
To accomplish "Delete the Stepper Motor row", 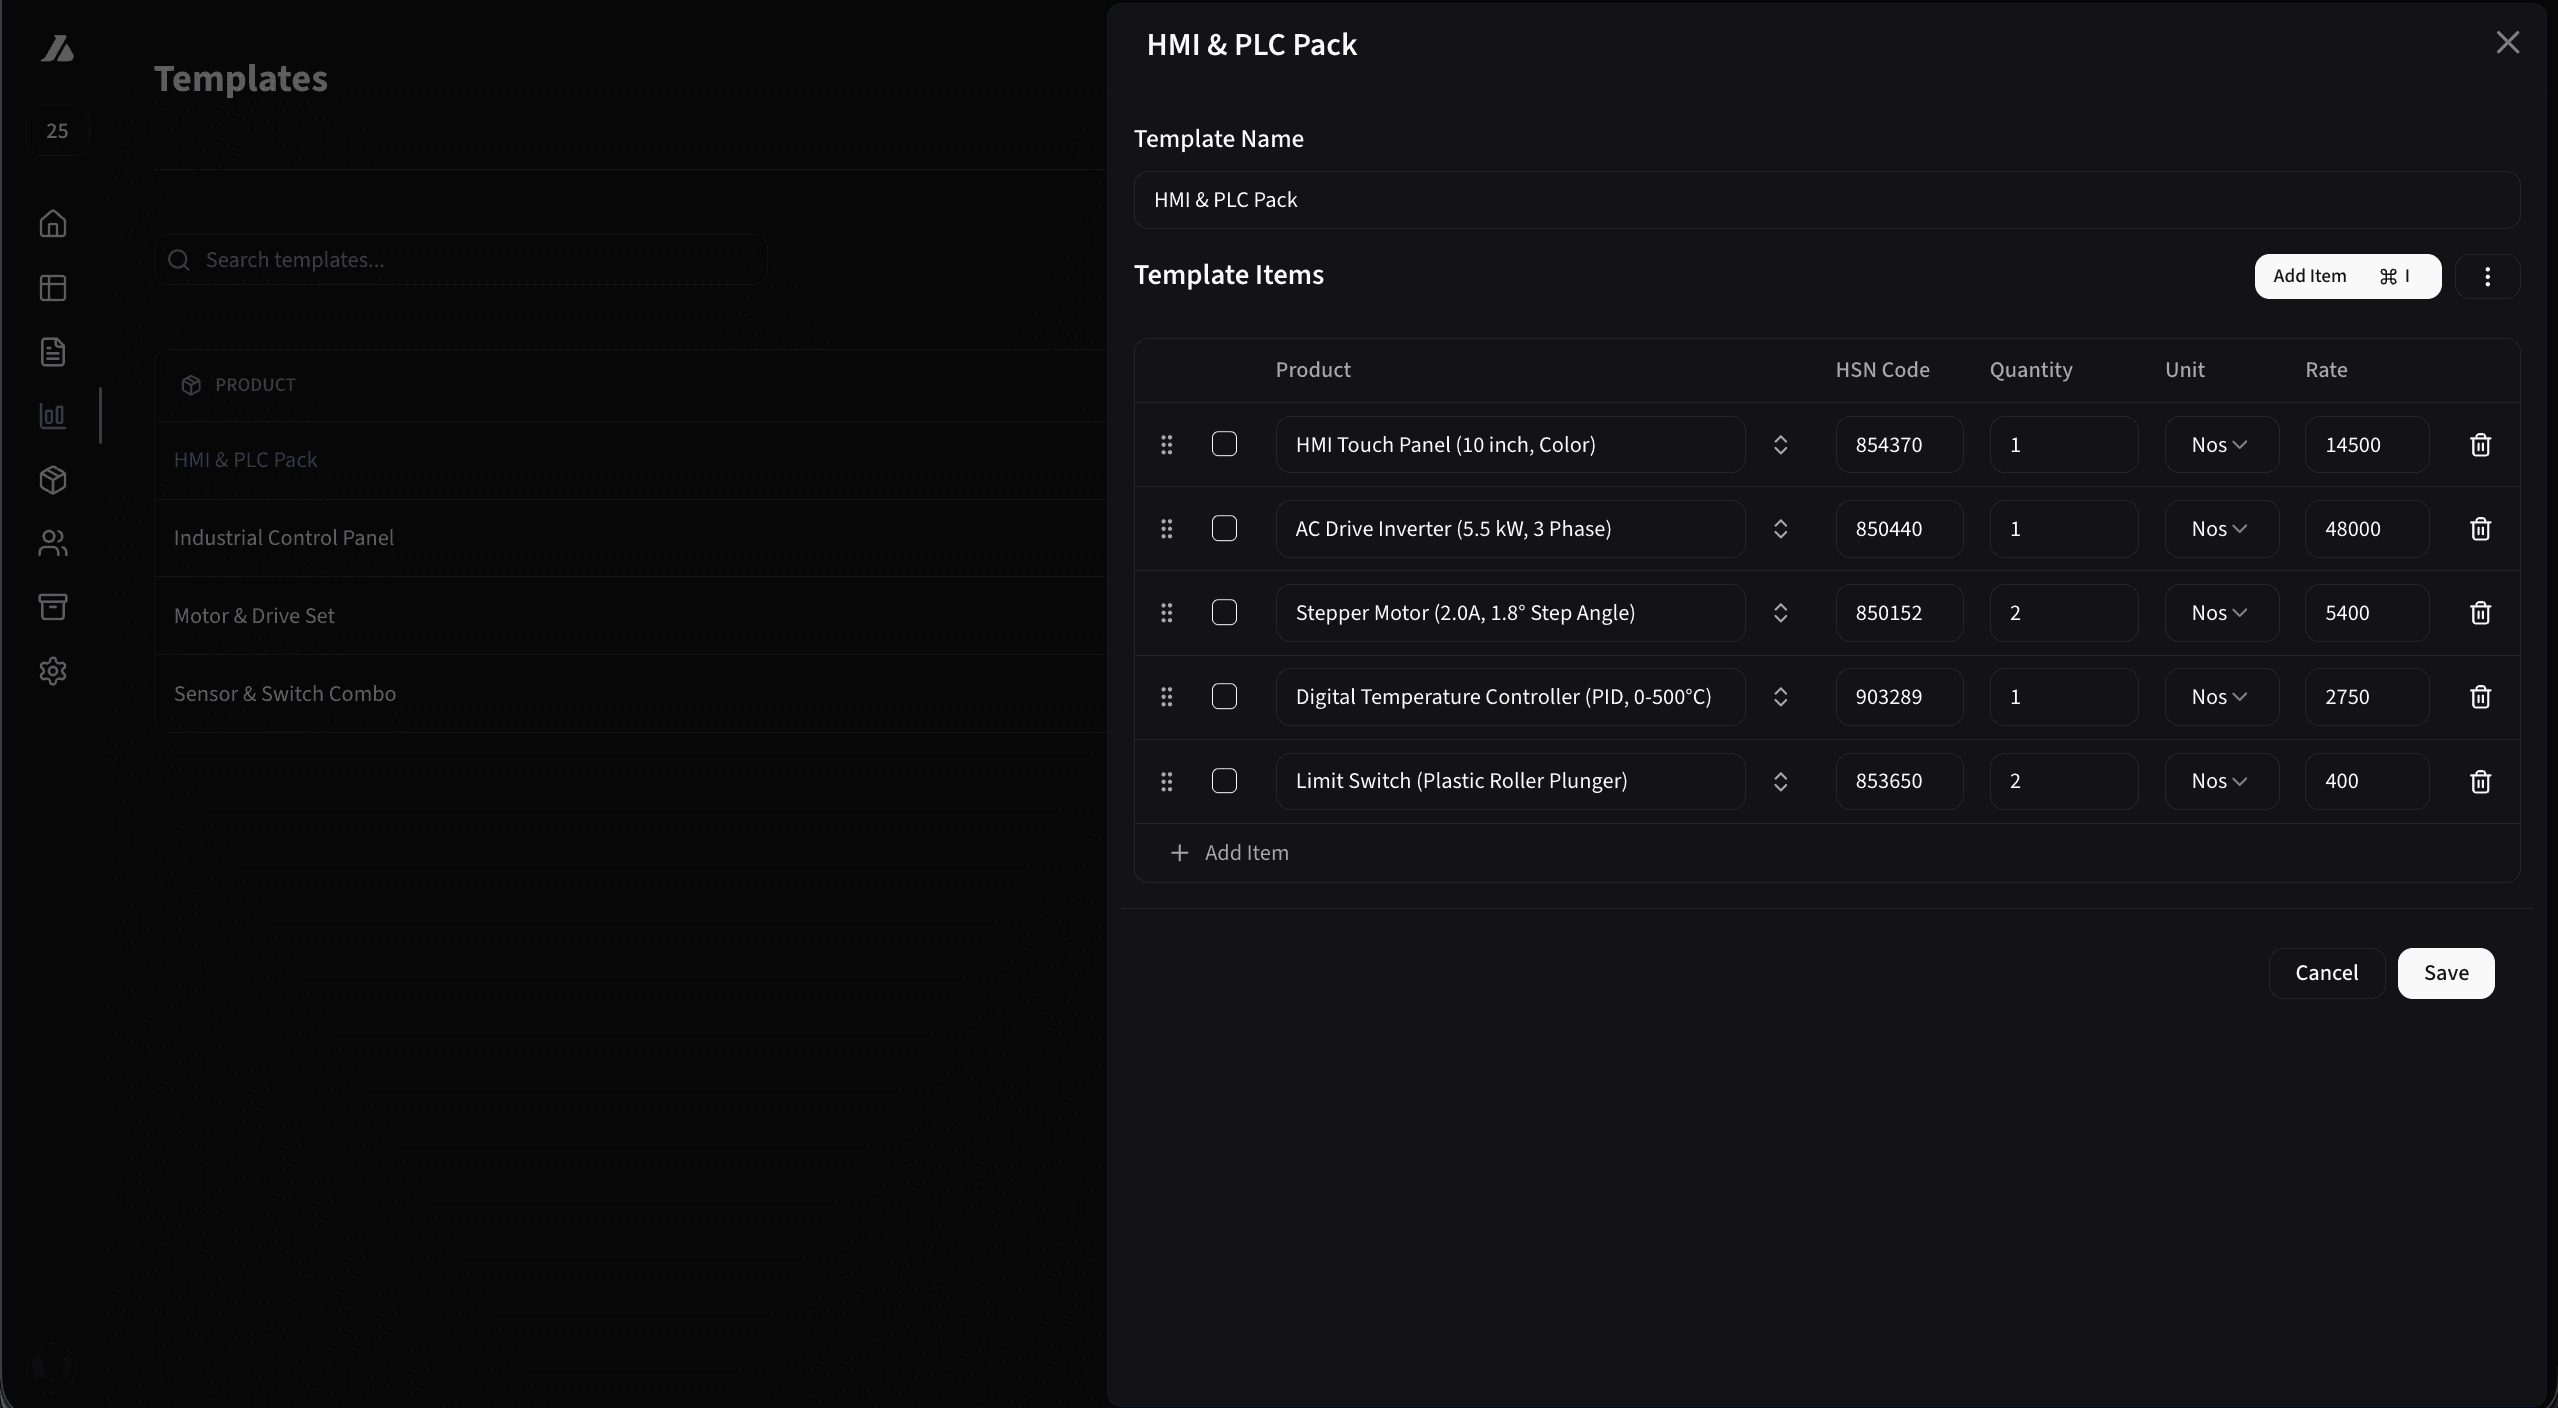I will click(2480, 613).
